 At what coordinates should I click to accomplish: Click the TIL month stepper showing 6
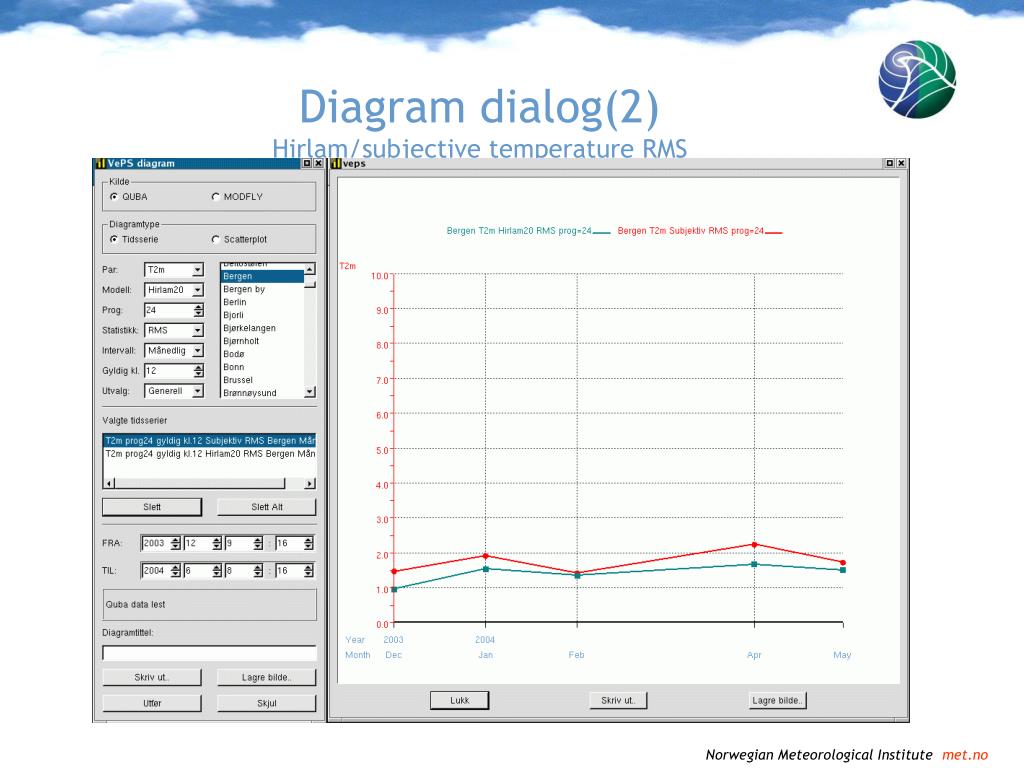(217, 571)
